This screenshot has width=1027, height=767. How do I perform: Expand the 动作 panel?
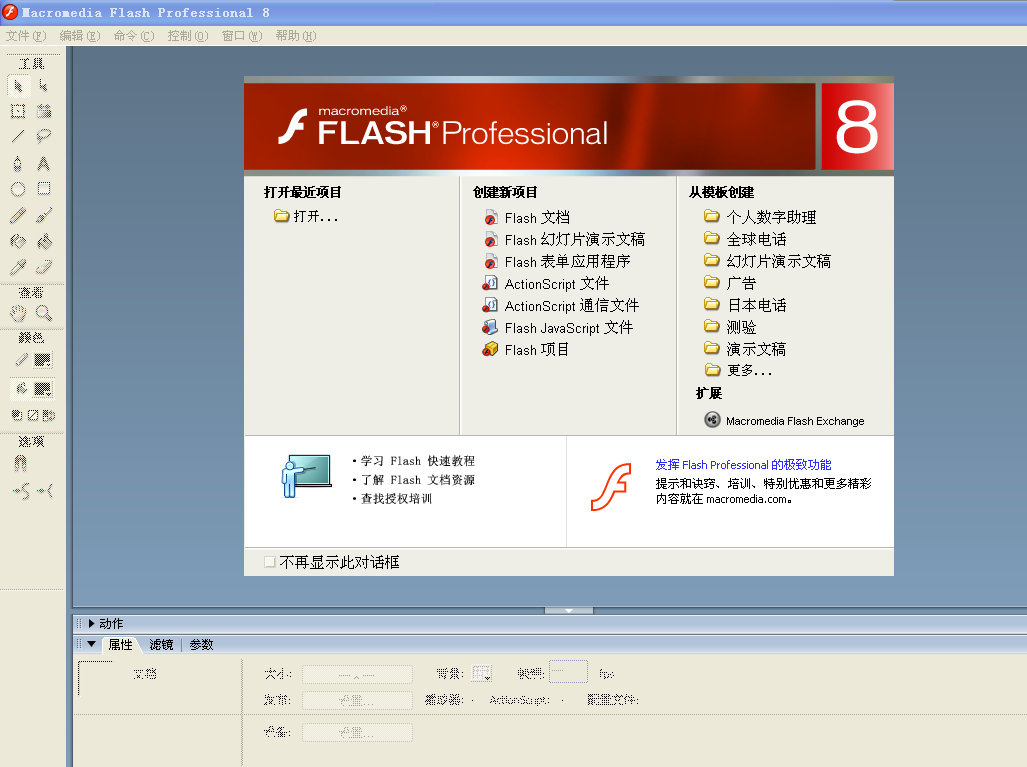click(x=92, y=623)
